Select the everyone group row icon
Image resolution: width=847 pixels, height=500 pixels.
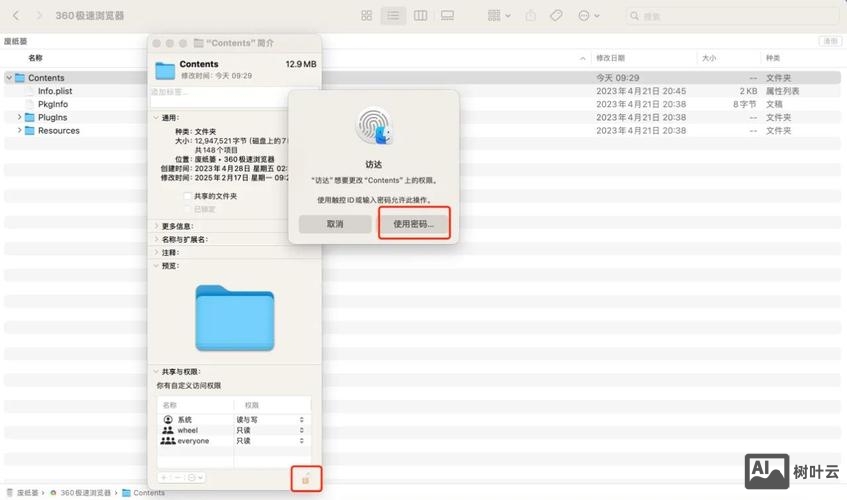point(167,441)
